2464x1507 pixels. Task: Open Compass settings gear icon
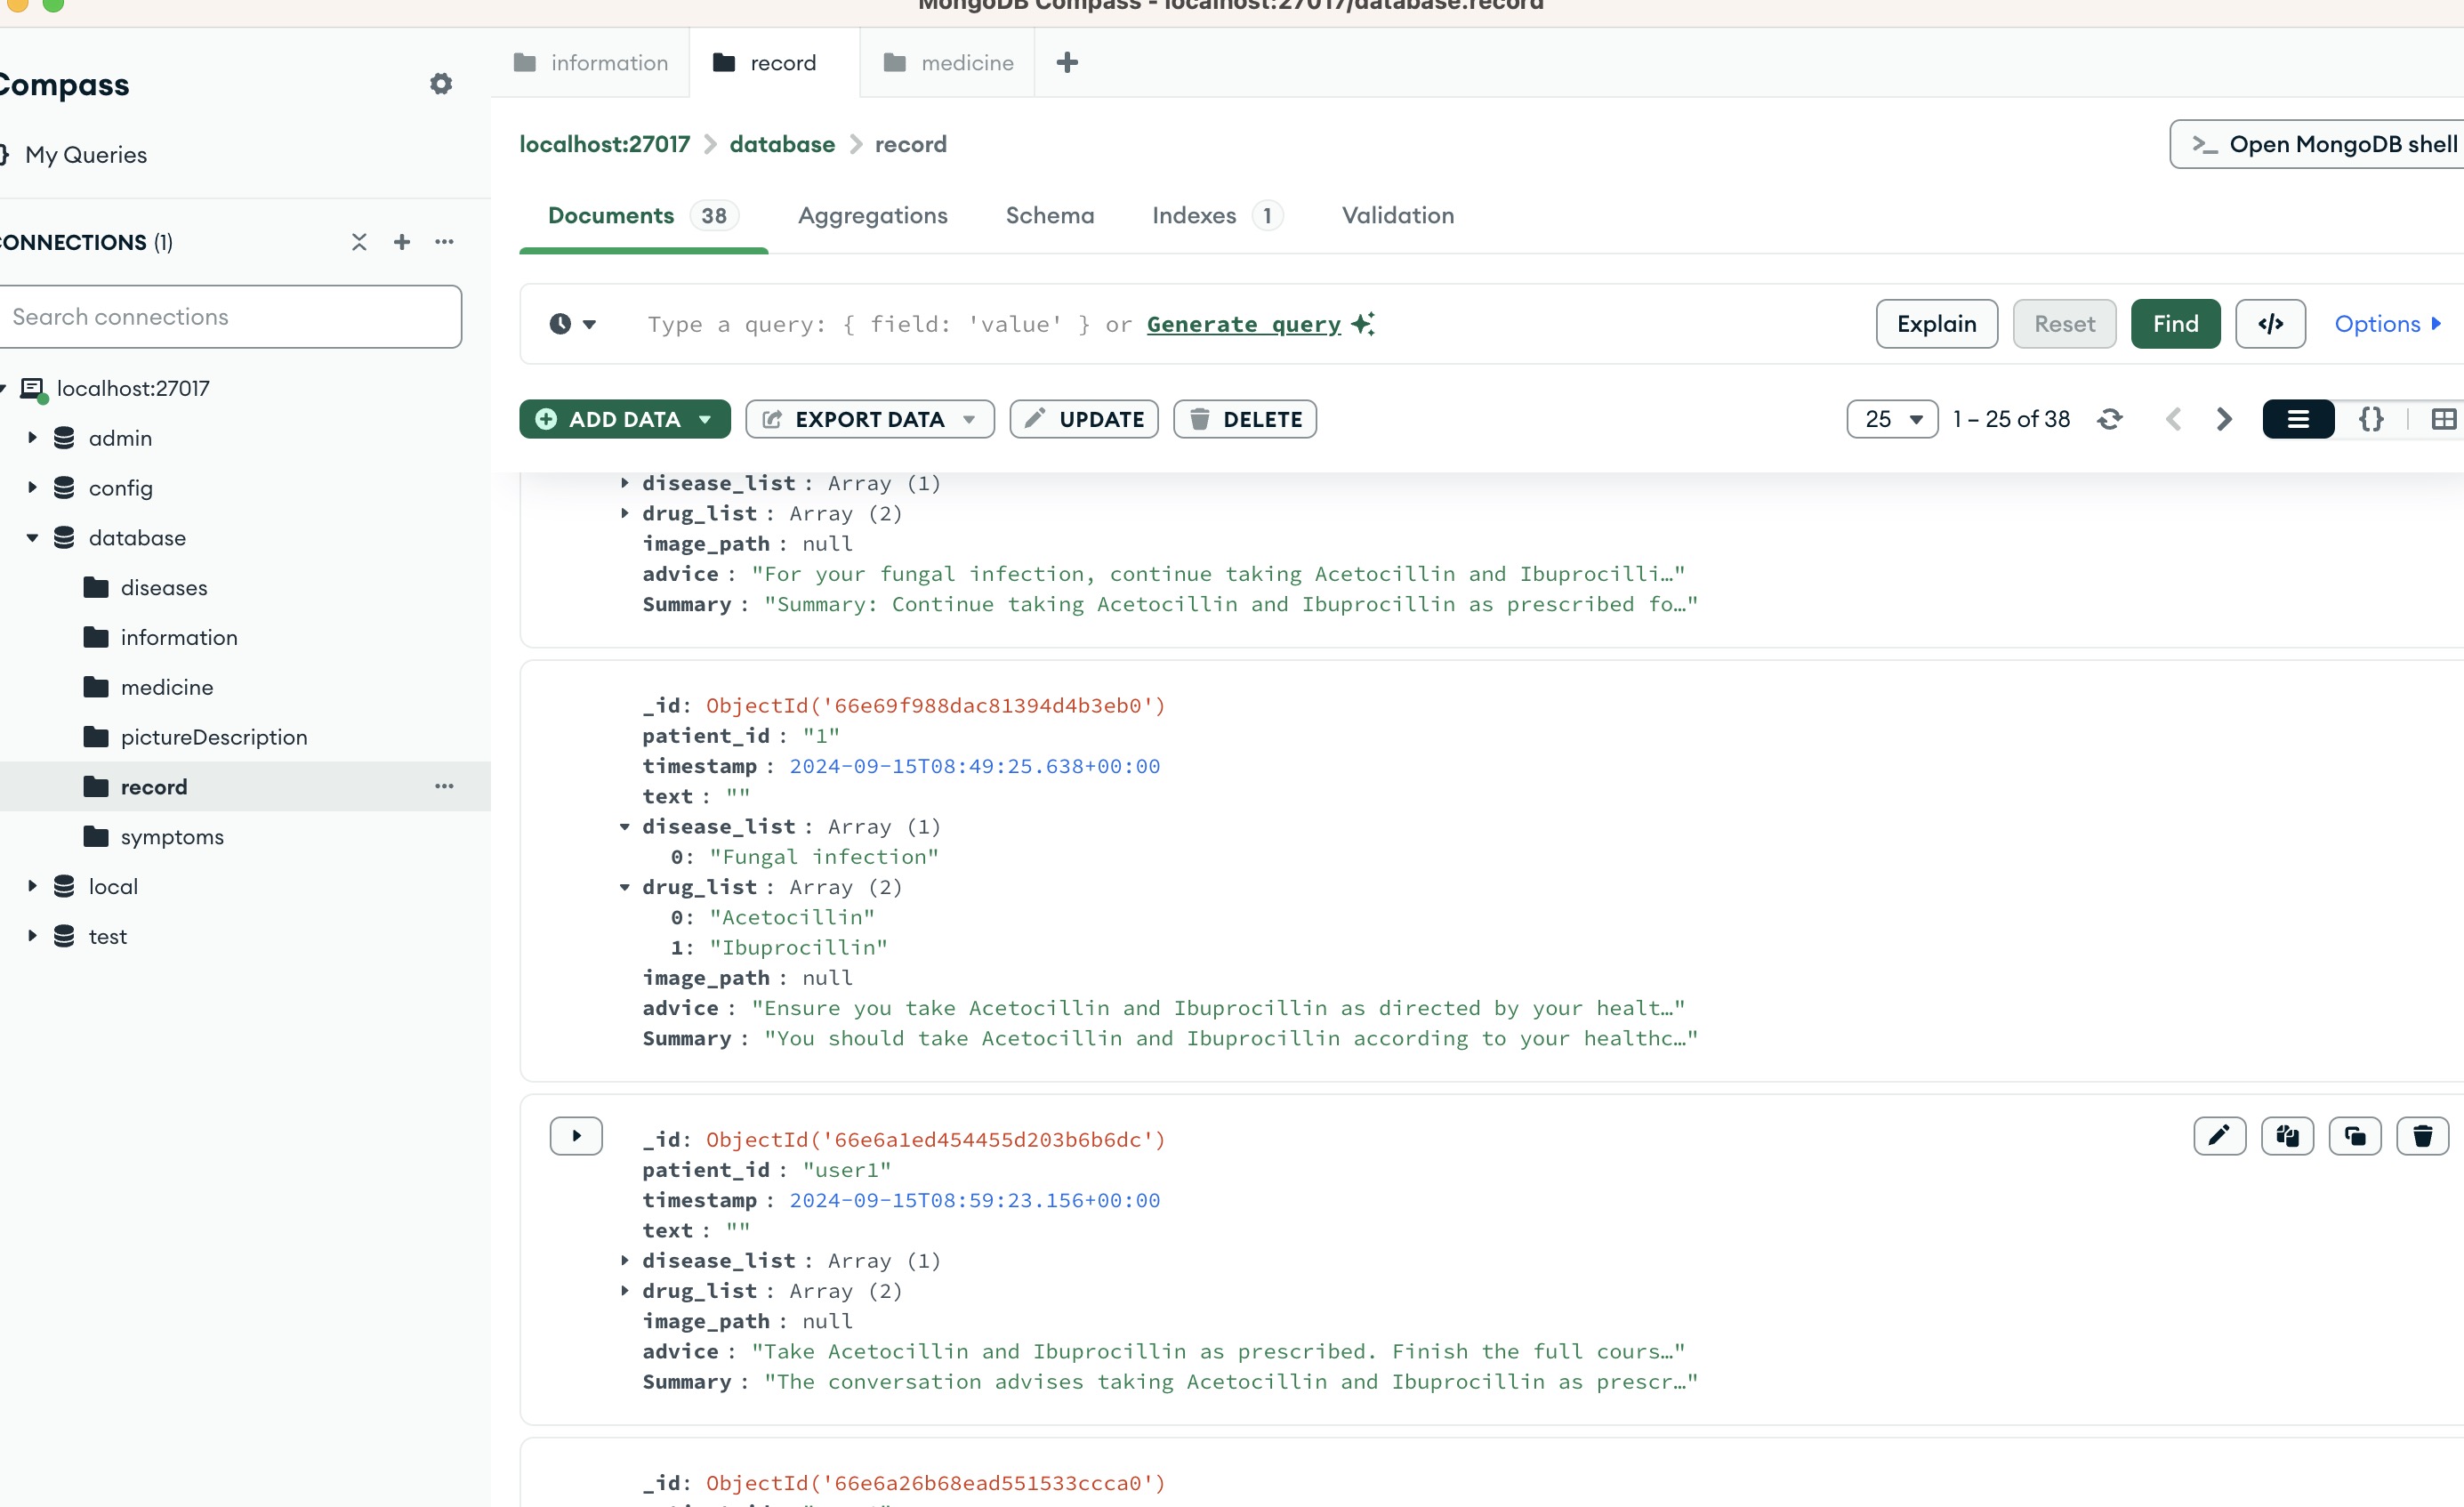441,84
